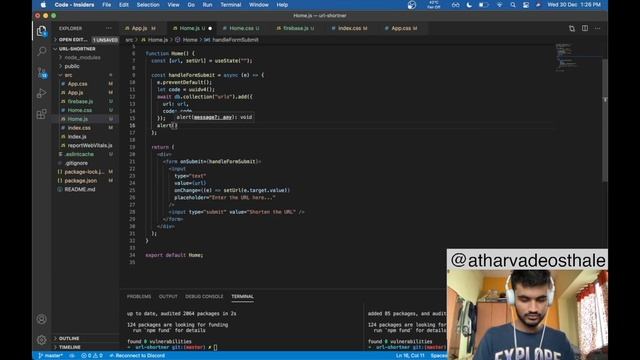The width and height of the screenshot is (640, 360).
Task: Click Ln 16, Col 11 cursor position
Action: click(410, 356)
